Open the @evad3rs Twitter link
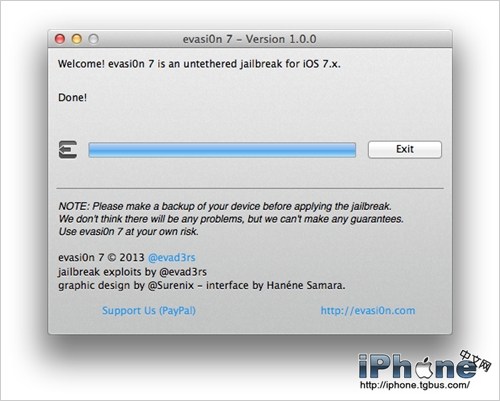 coord(172,257)
